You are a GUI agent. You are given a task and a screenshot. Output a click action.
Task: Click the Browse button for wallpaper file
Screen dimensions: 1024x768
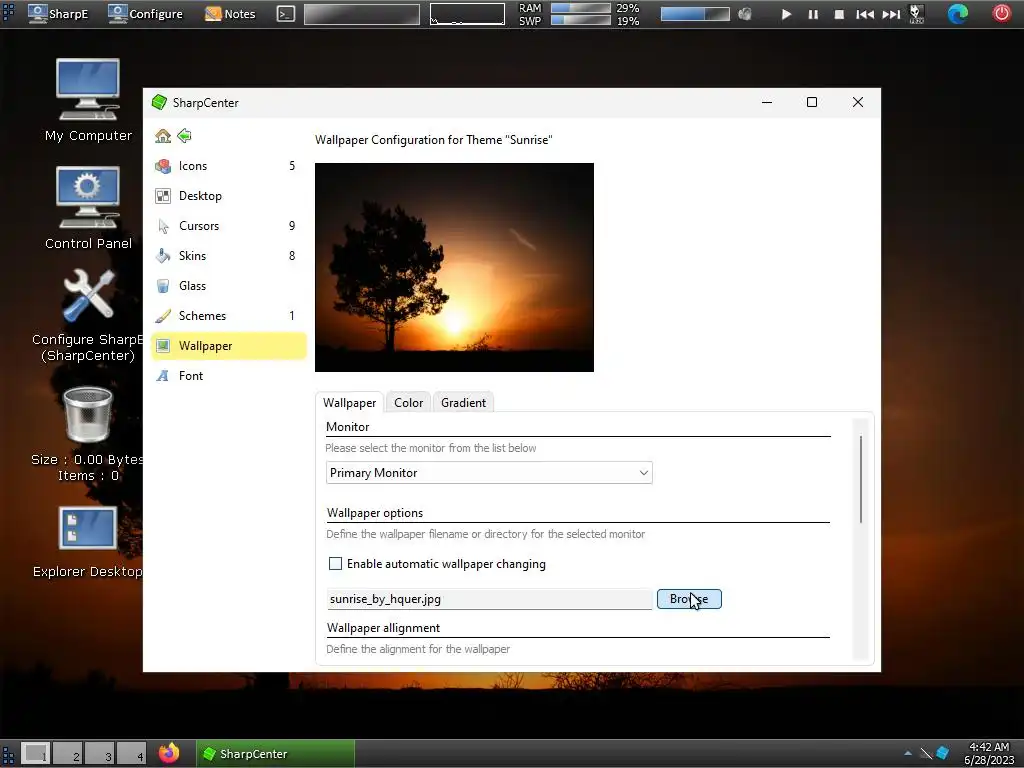click(x=689, y=599)
